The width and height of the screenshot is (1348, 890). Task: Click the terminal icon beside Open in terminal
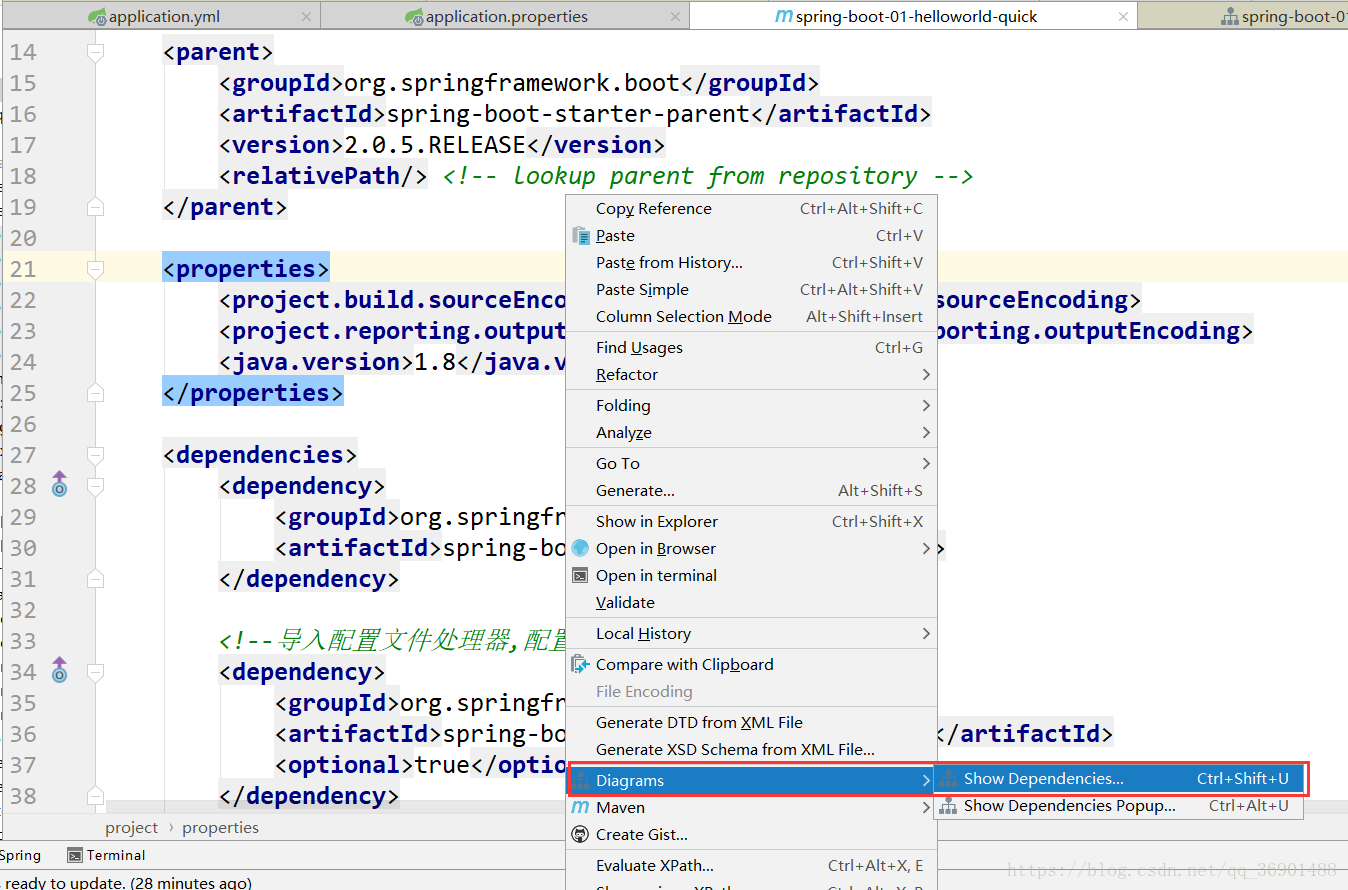(x=581, y=576)
